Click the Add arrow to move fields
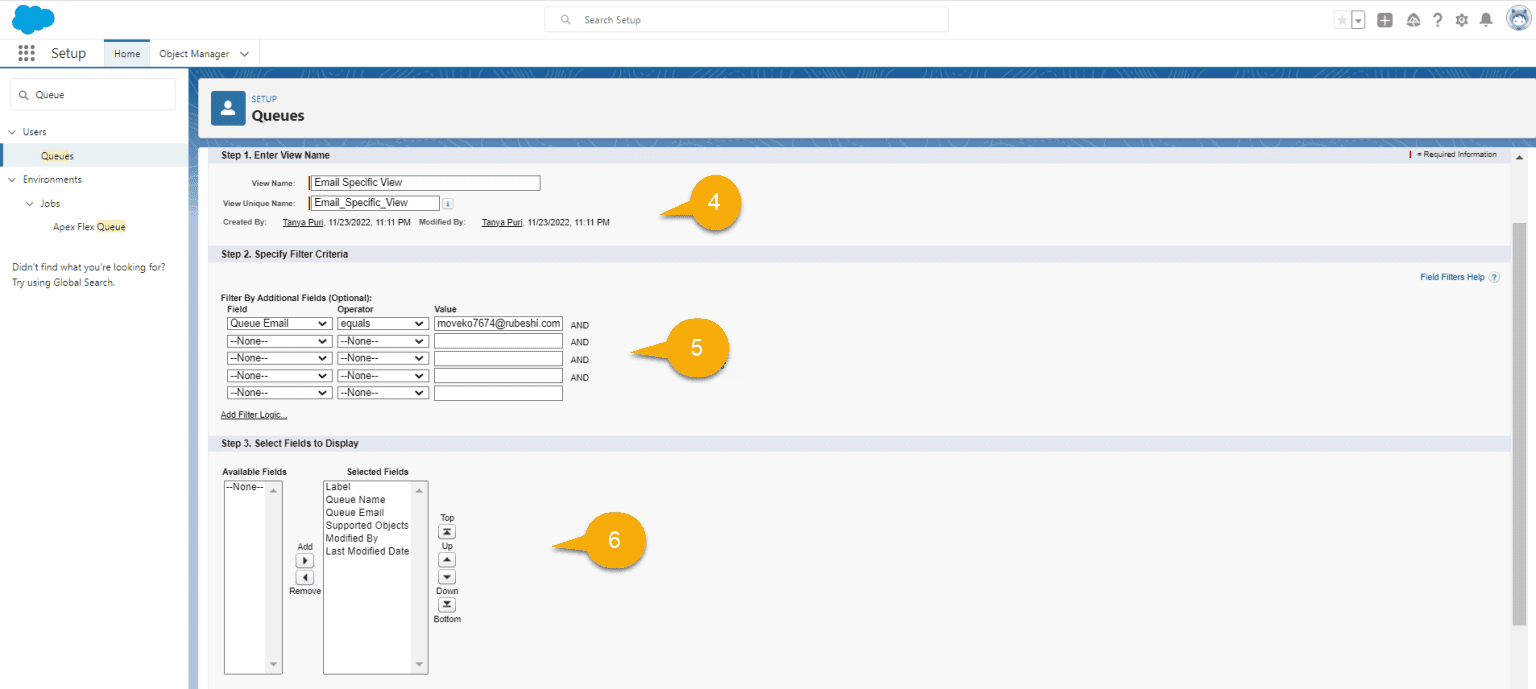The height and width of the screenshot is (689, 1536). point(305,560)
